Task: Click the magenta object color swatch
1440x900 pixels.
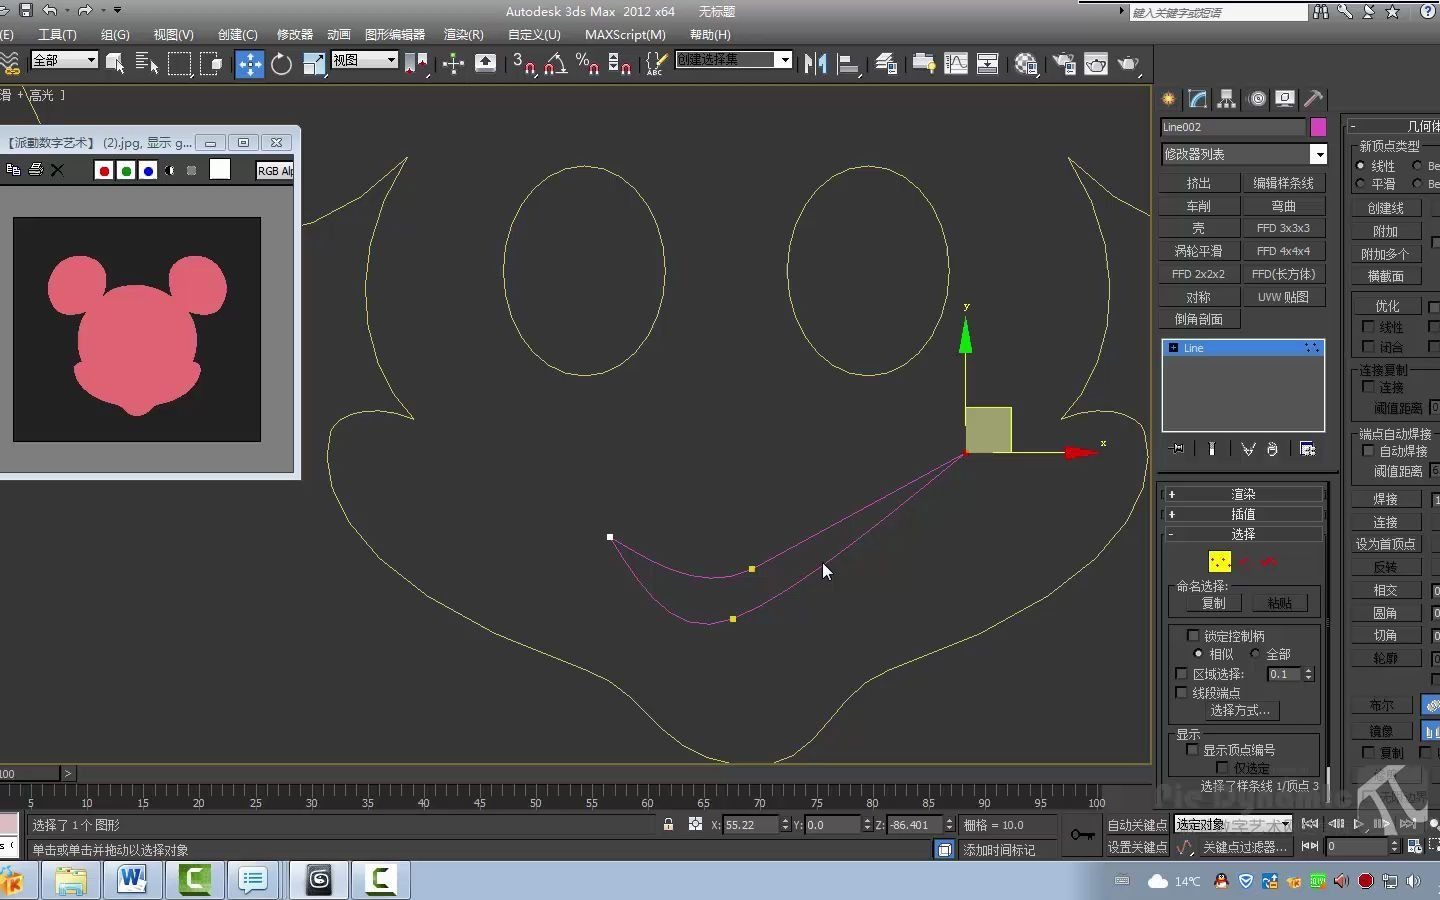Action: click(x=1318, y=127)
